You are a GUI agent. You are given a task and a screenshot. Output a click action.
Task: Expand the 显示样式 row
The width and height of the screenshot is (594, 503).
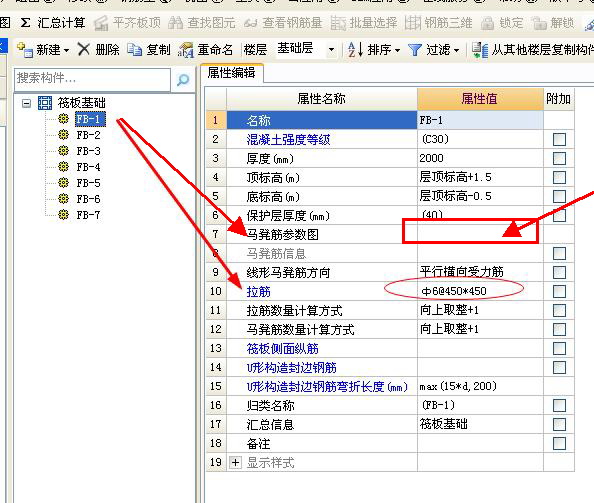[235, 462]
